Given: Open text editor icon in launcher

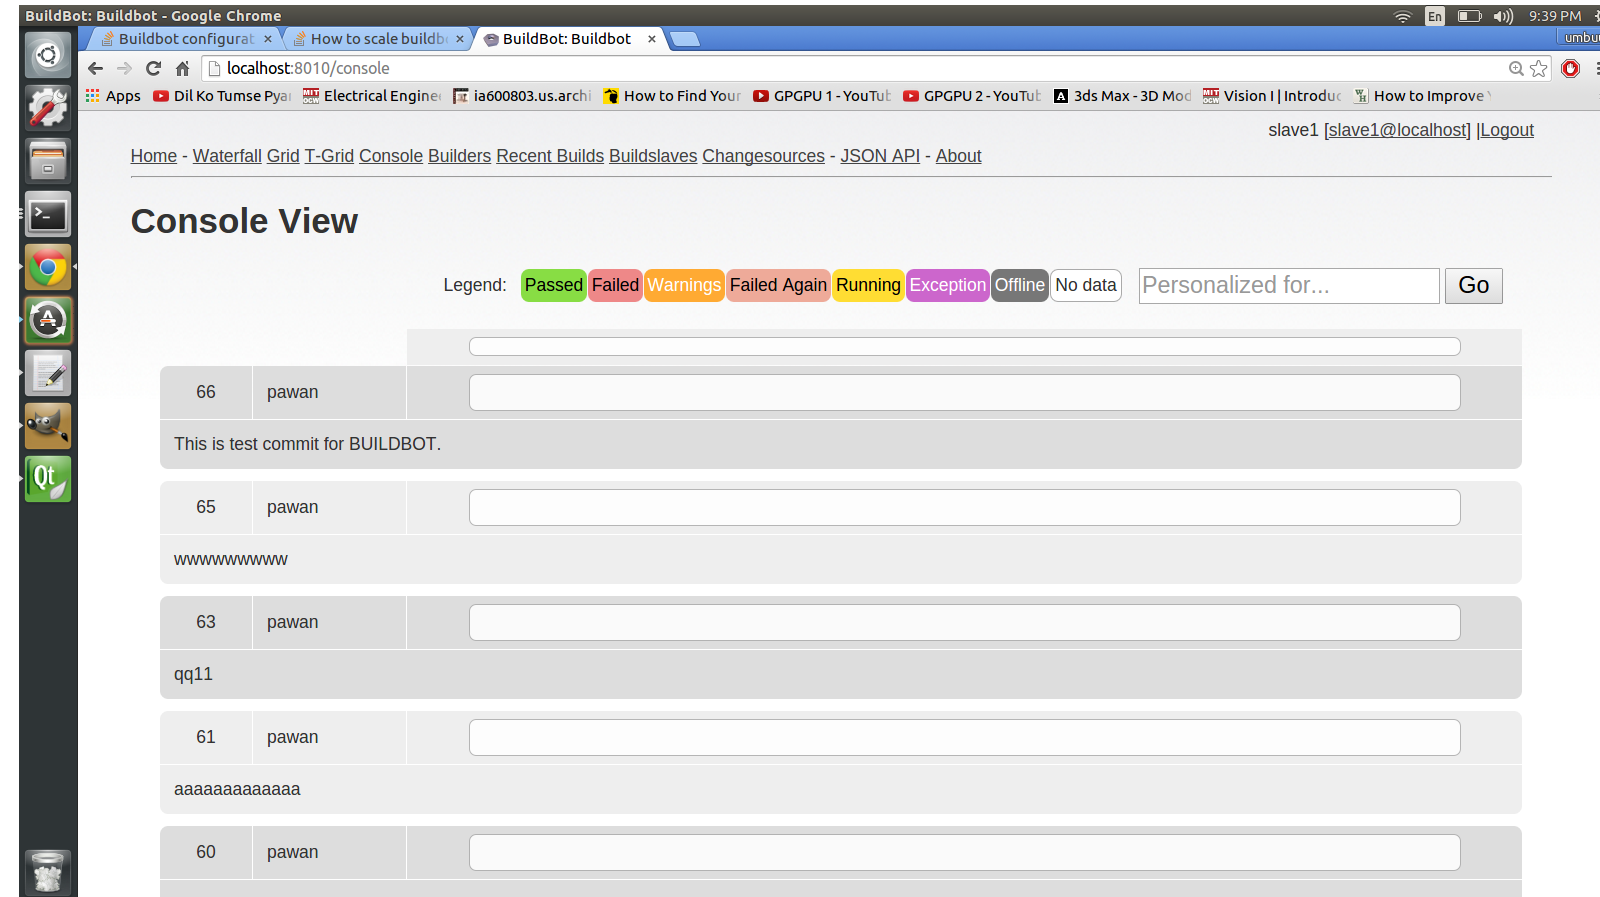Looking at the screenshot, I should [48, 373].
